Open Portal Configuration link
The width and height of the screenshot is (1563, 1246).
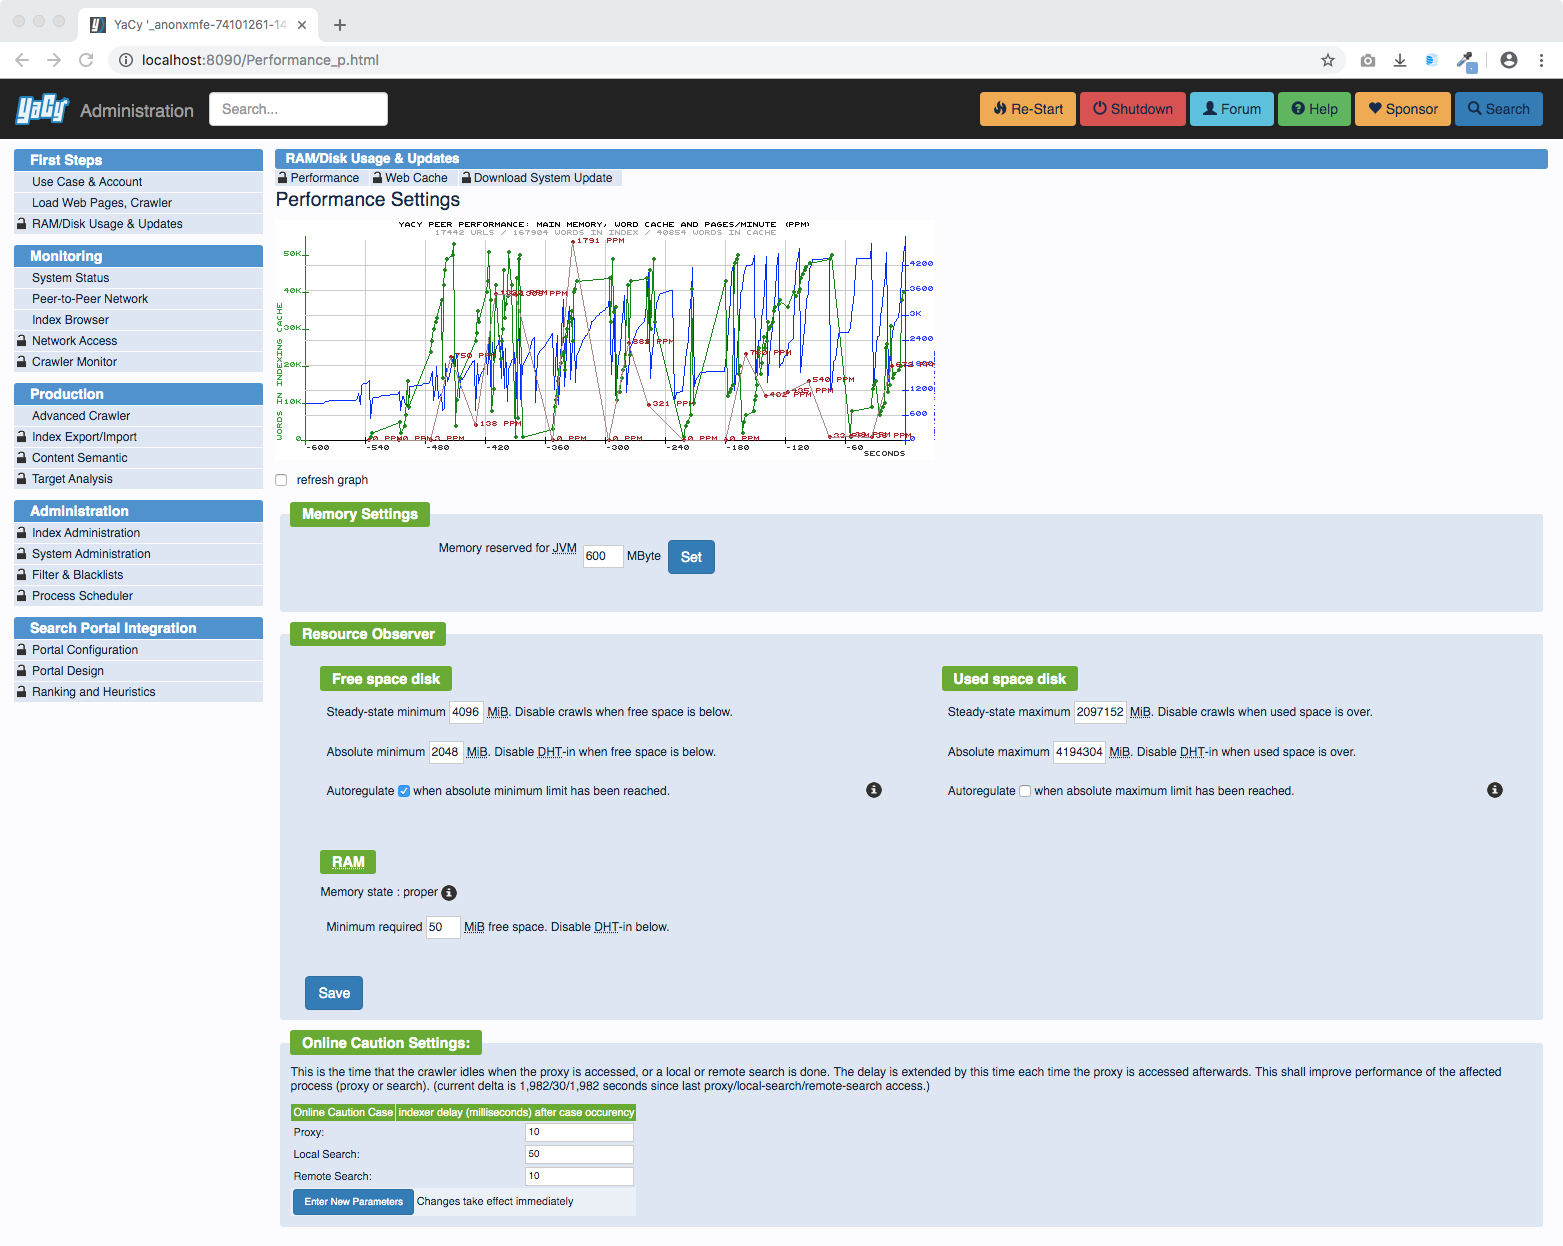pos(138,650)
